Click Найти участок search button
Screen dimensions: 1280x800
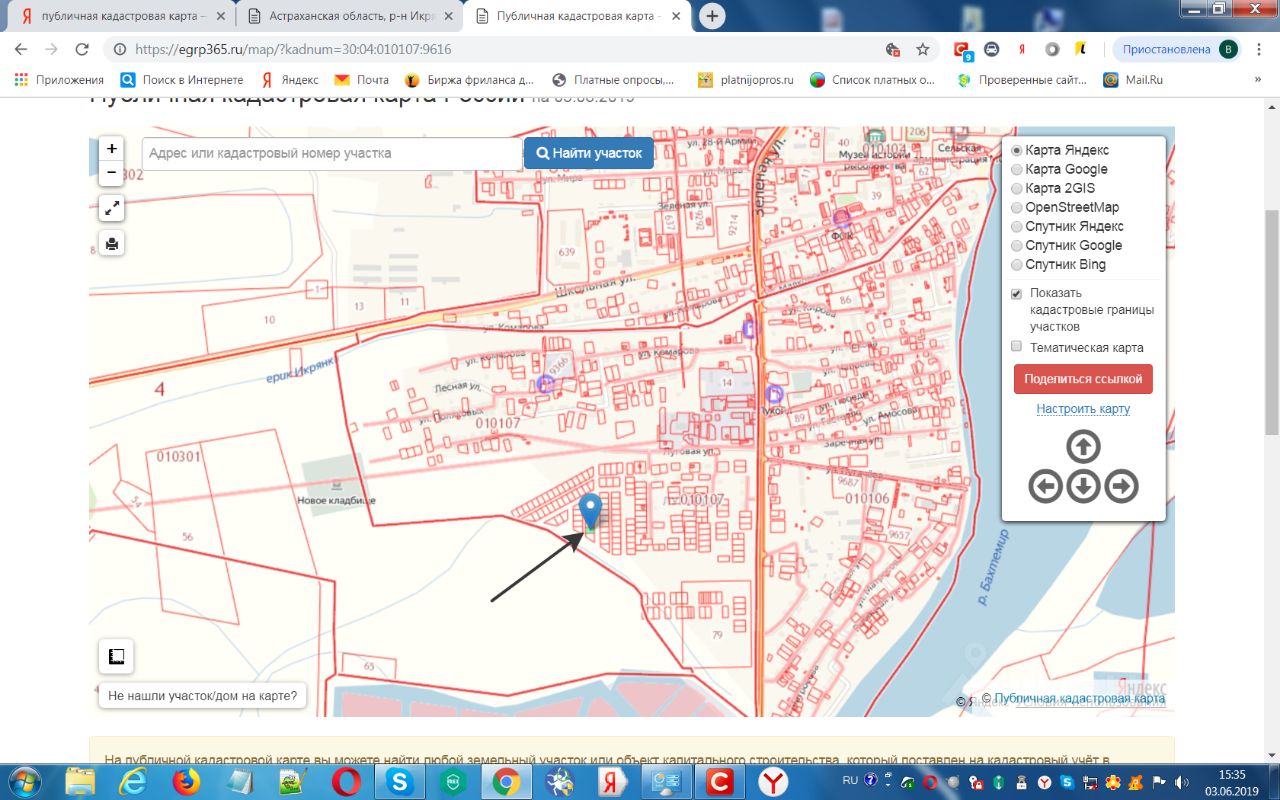click(x=589, y=153)
